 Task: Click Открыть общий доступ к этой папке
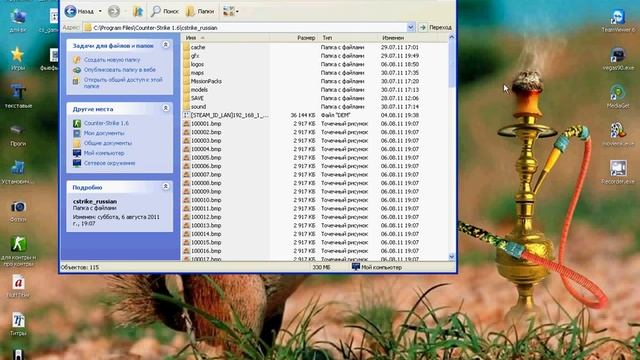(123, 83)
